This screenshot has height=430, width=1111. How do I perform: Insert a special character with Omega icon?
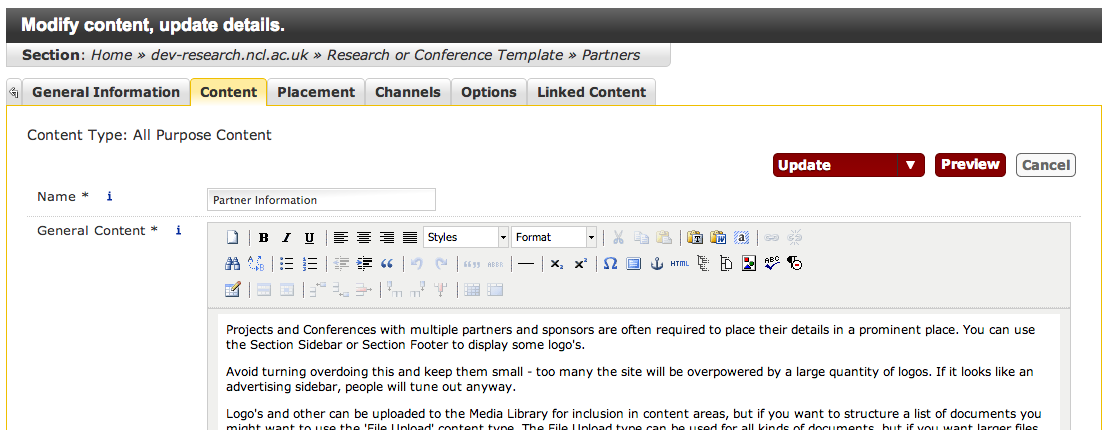pos(609,264)
